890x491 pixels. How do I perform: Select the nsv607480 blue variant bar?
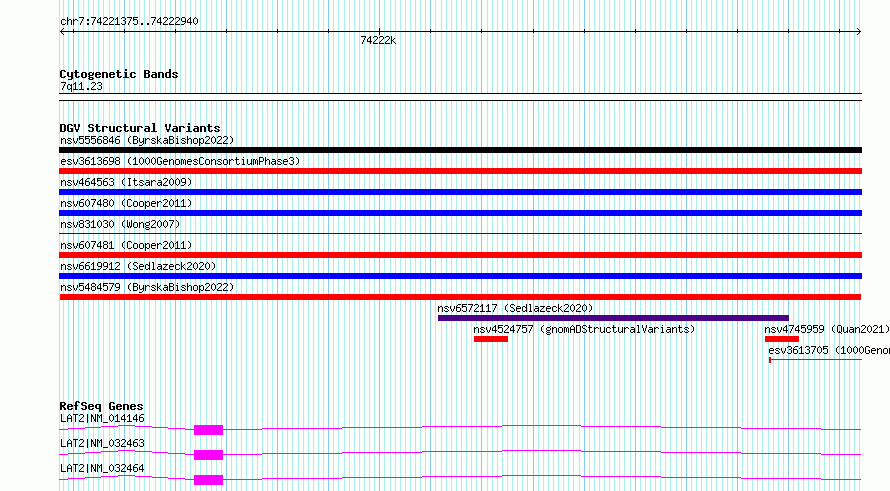click(460, 213)
